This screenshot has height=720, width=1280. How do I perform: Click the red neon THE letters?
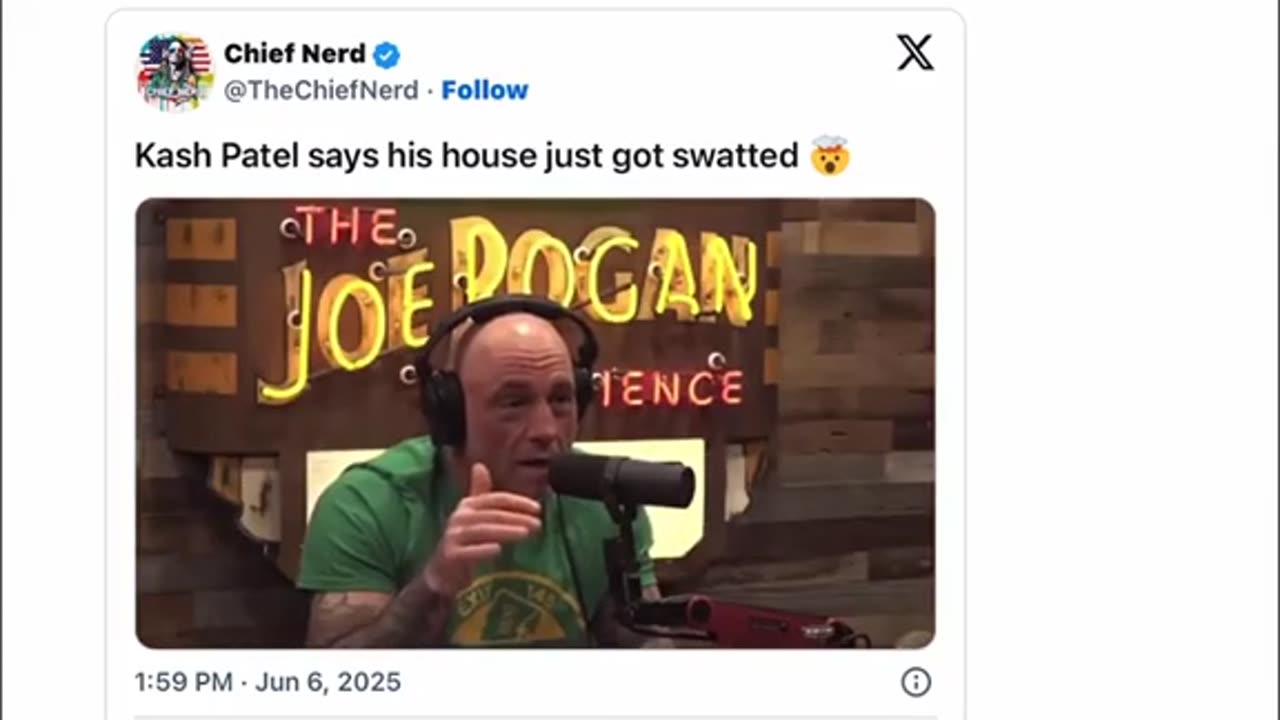[x=345, y=227]
